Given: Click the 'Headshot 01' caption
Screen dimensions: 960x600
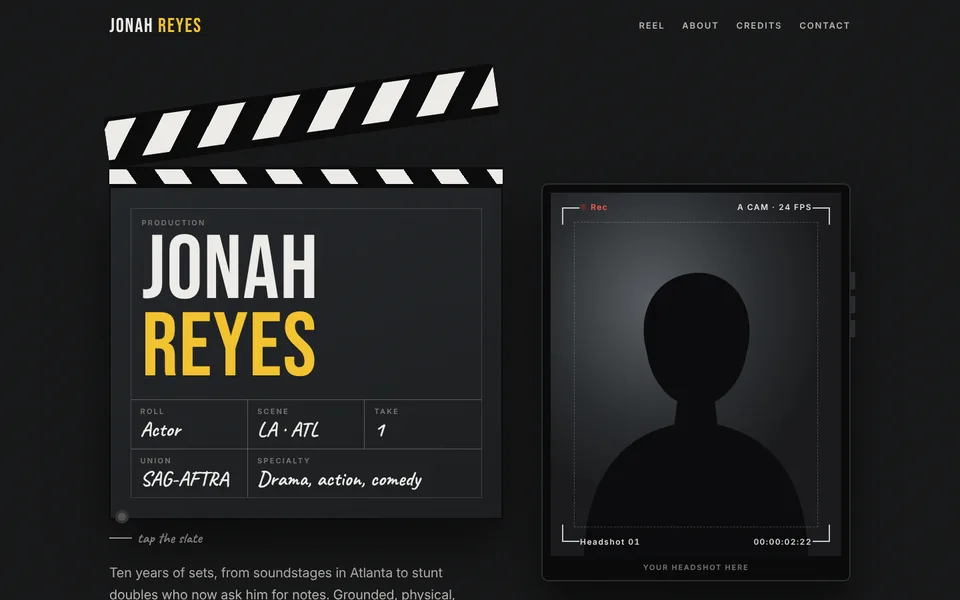Looking at the screenshot, I should pos(609,542).
